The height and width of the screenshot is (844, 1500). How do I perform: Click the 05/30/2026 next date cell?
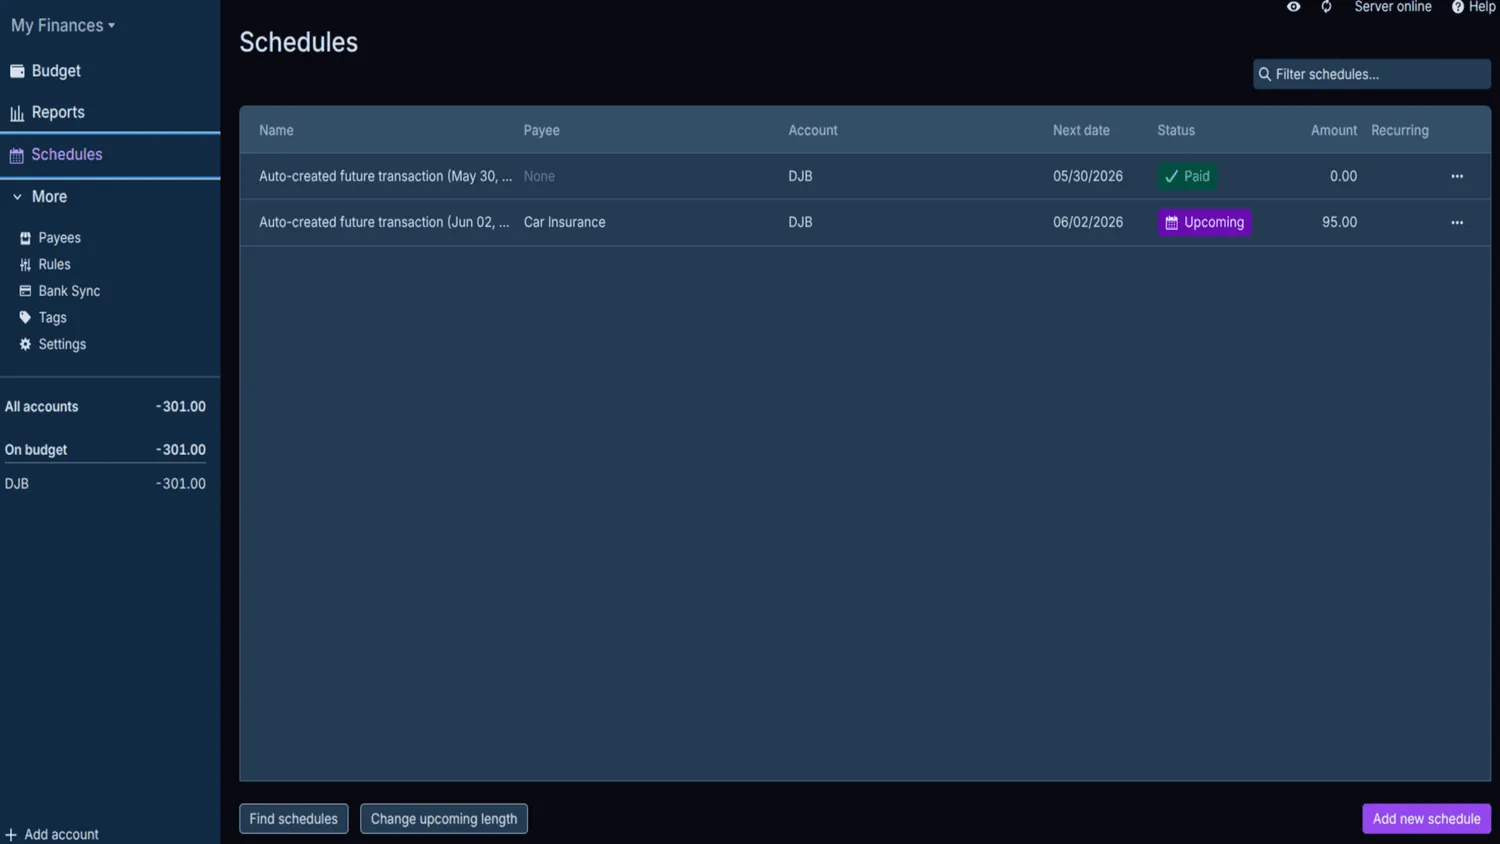pos(1088,176)
